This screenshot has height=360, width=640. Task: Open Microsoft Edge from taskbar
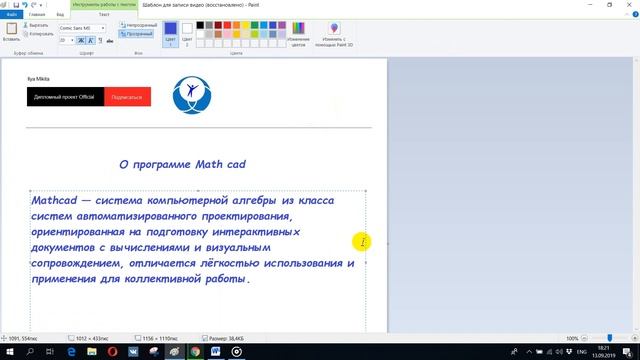[71, 351]
